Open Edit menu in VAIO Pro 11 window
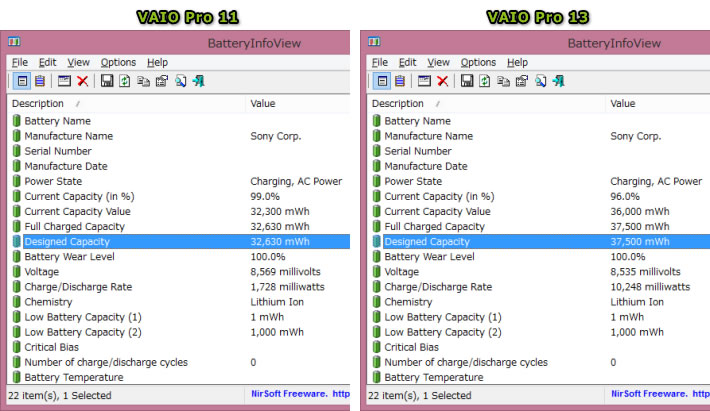The width and height of the screenshot is (710, 411). point(47,62)
